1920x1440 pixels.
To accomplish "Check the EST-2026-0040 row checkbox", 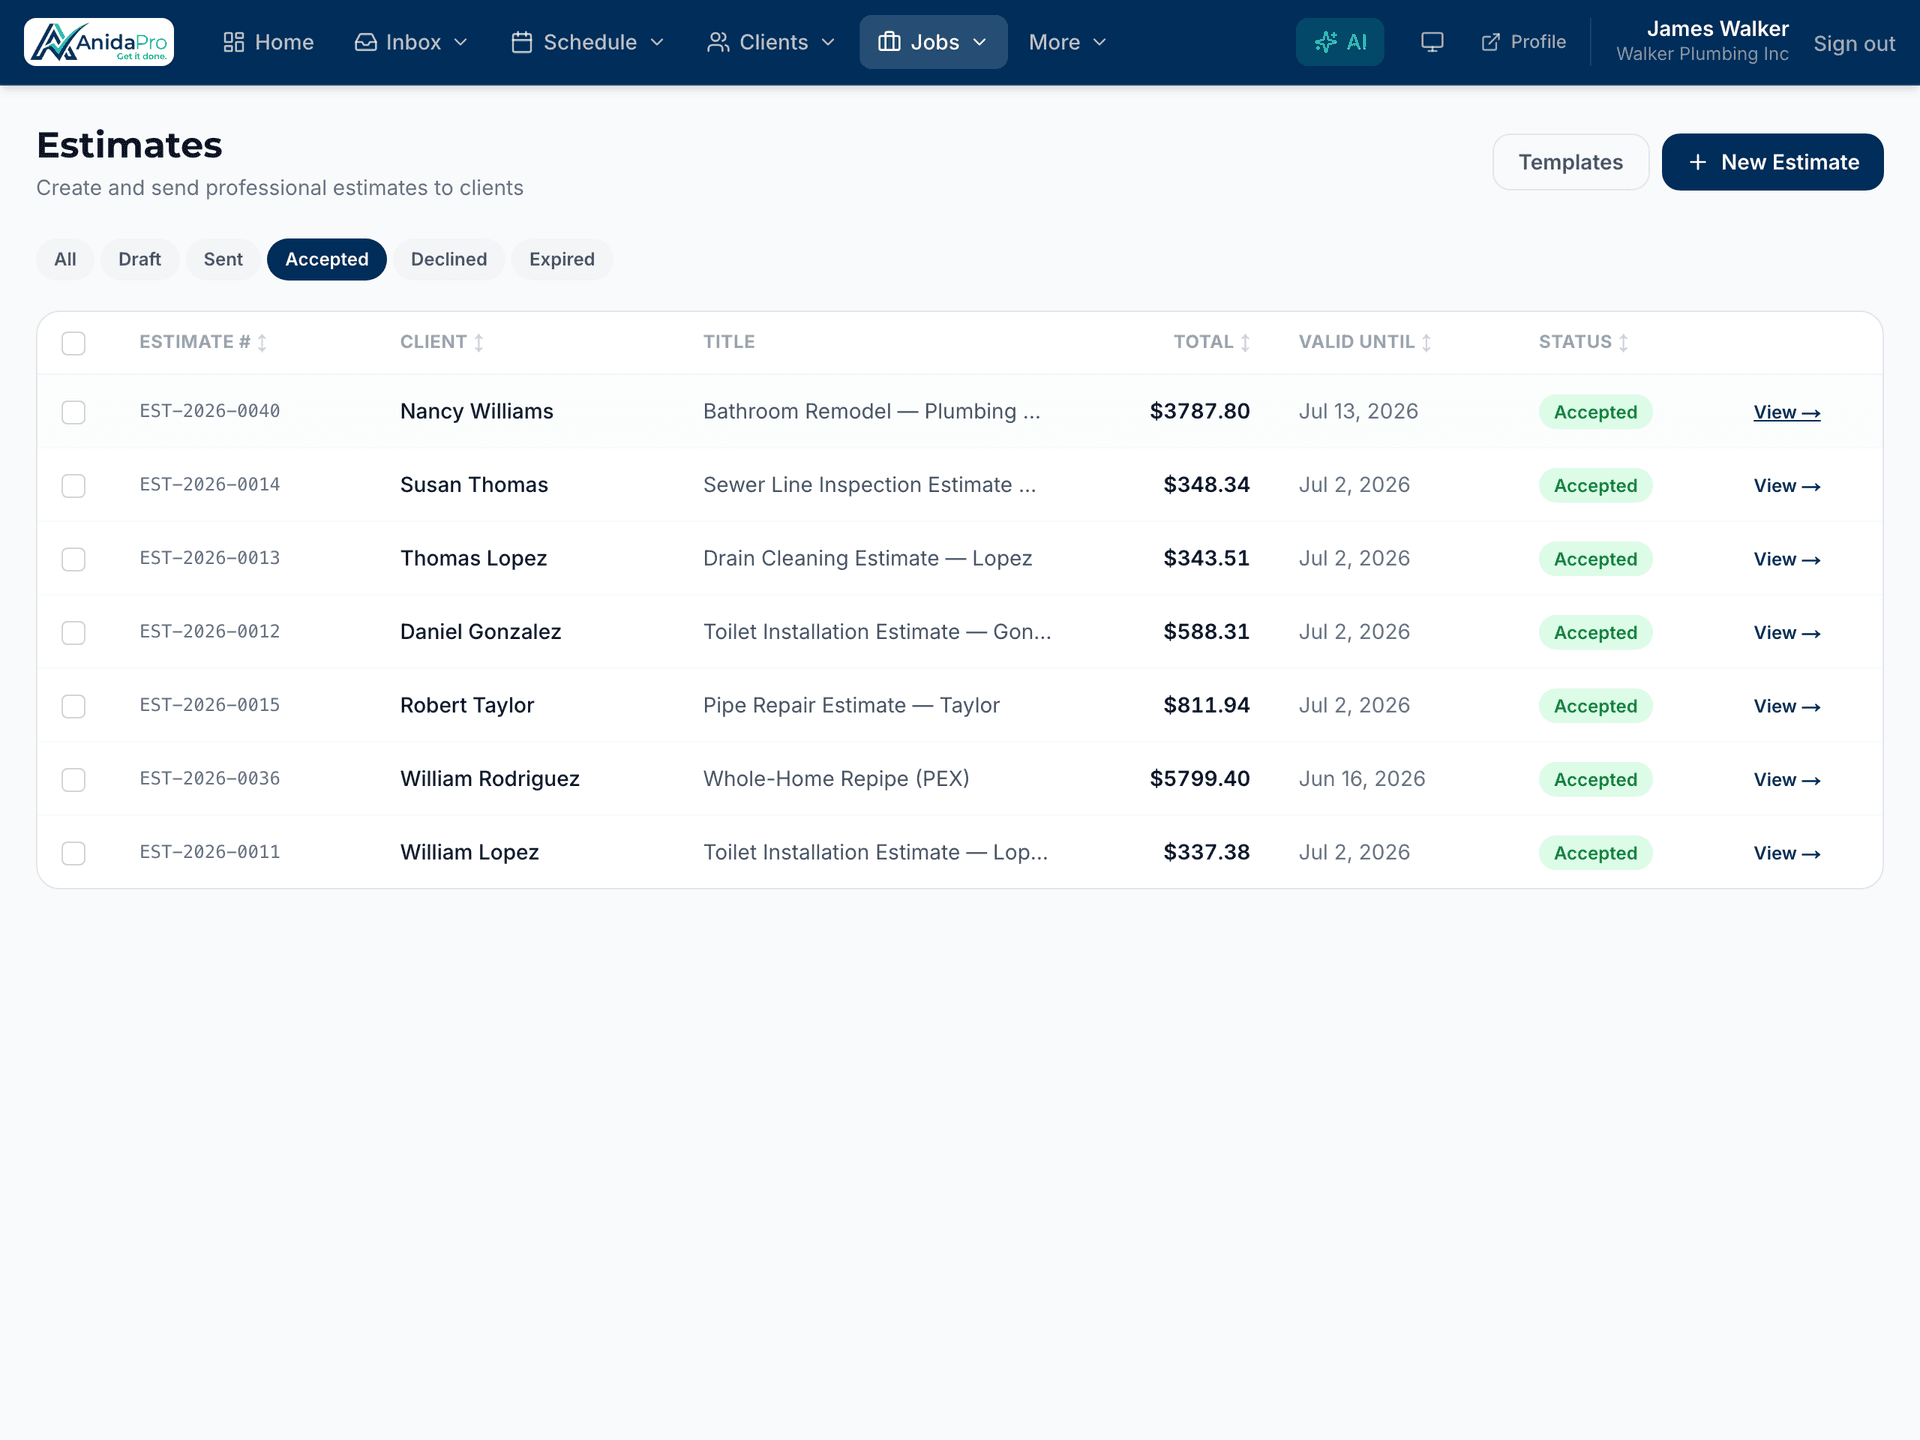I will [x=73, y=412].
